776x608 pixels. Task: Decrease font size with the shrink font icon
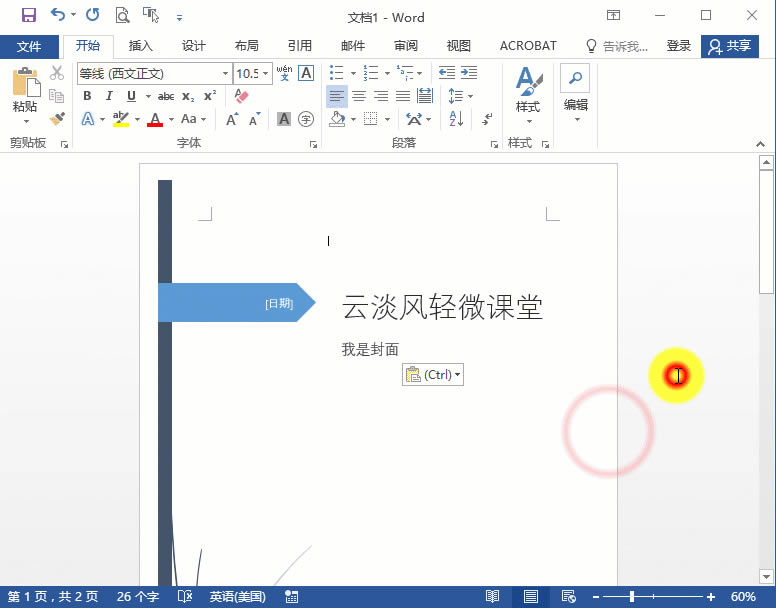coord(255,119)
